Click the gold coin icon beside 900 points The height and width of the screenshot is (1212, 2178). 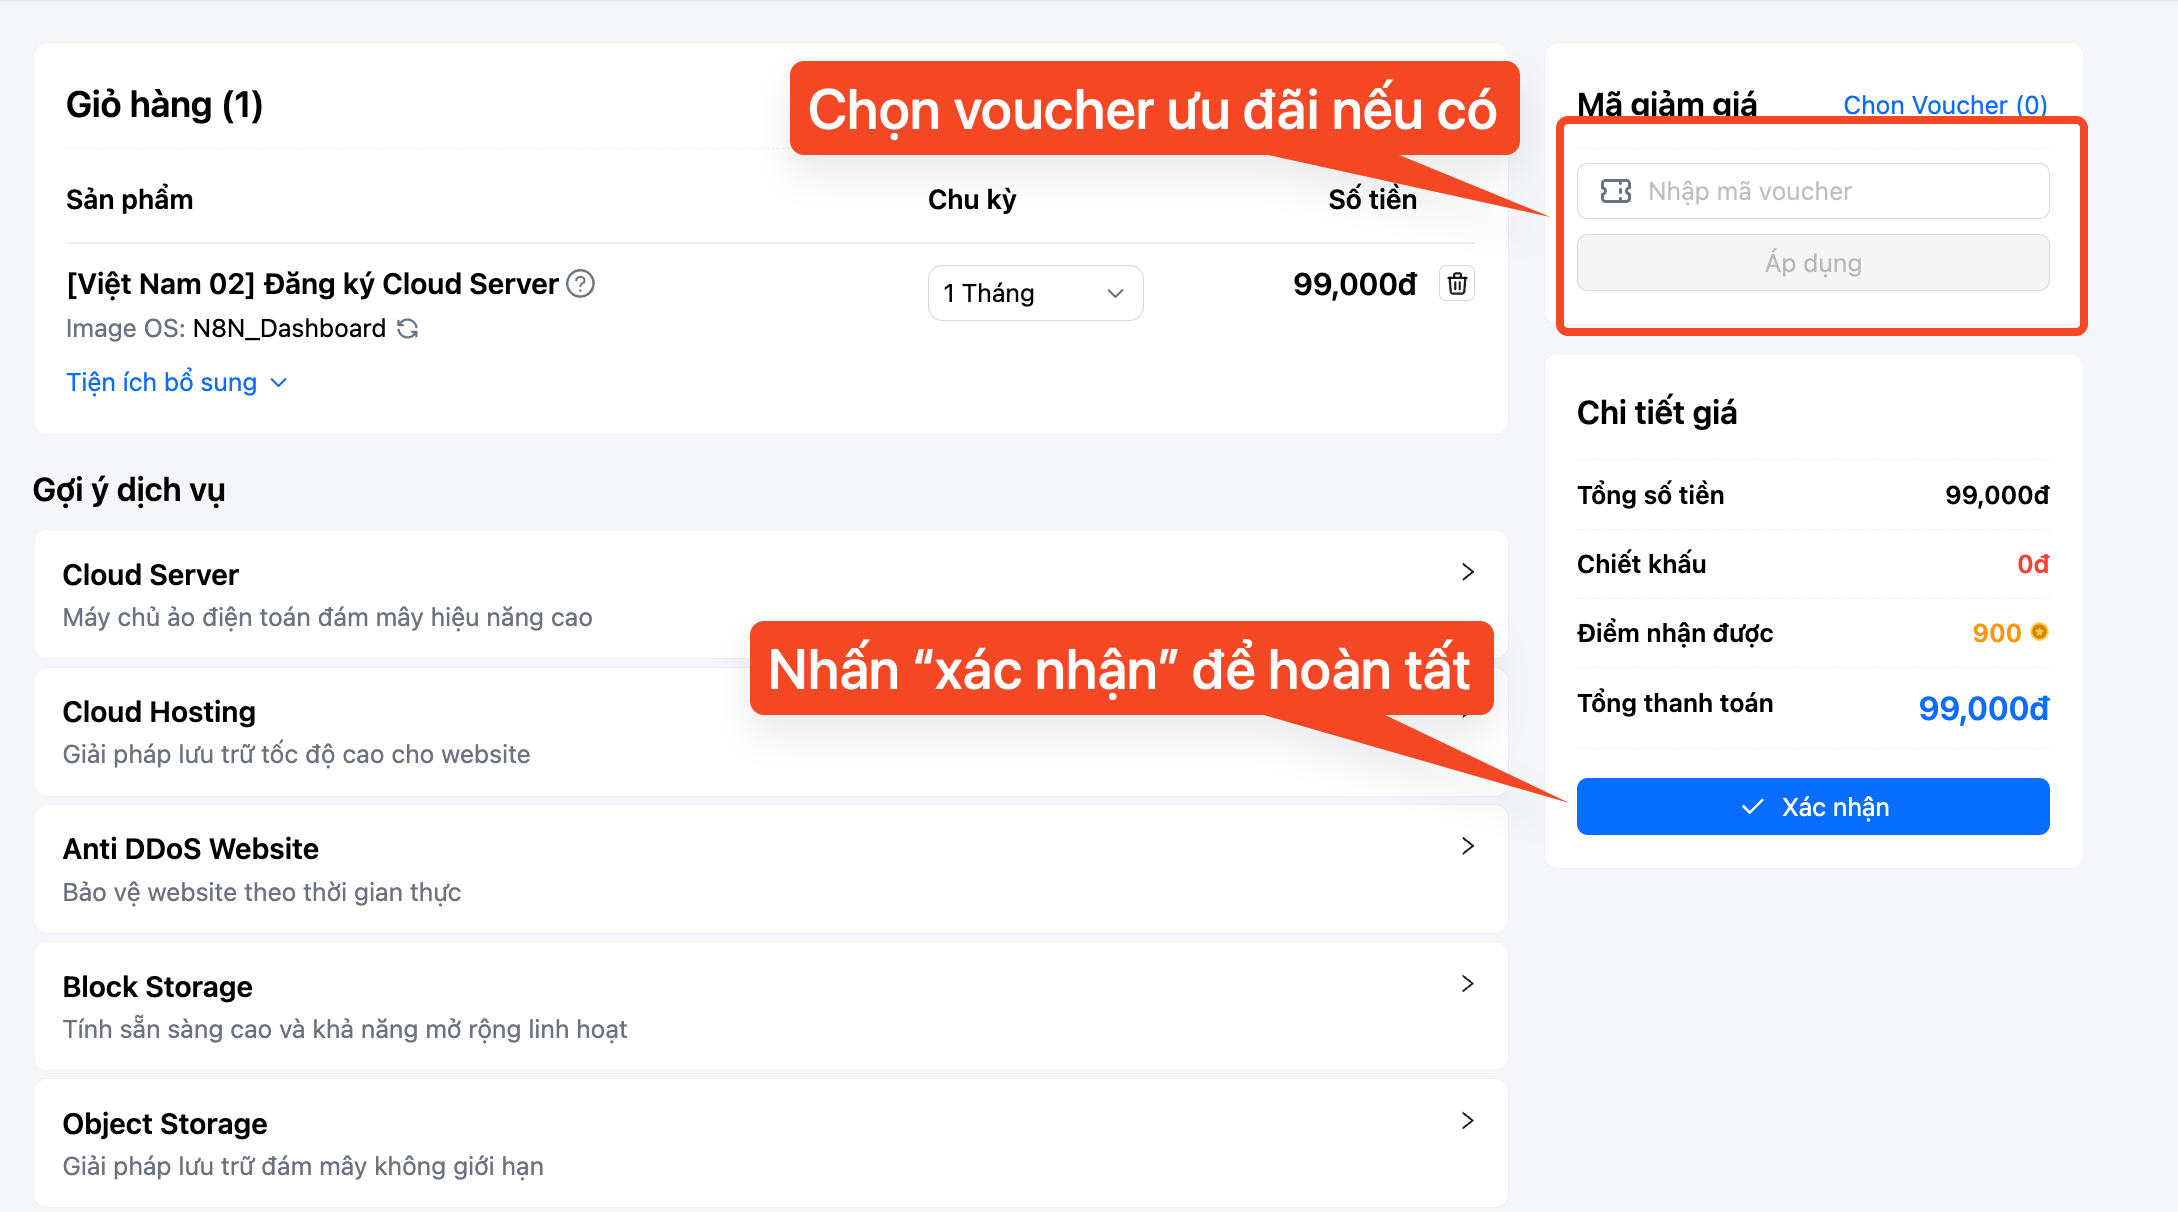pyautogui.click(x=2039, y=632)
